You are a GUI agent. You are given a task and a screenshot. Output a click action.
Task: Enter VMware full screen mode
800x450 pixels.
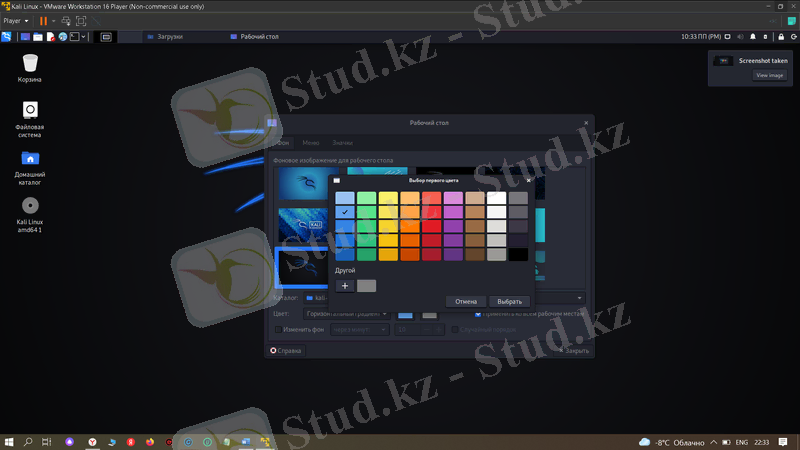click(81, 21)
